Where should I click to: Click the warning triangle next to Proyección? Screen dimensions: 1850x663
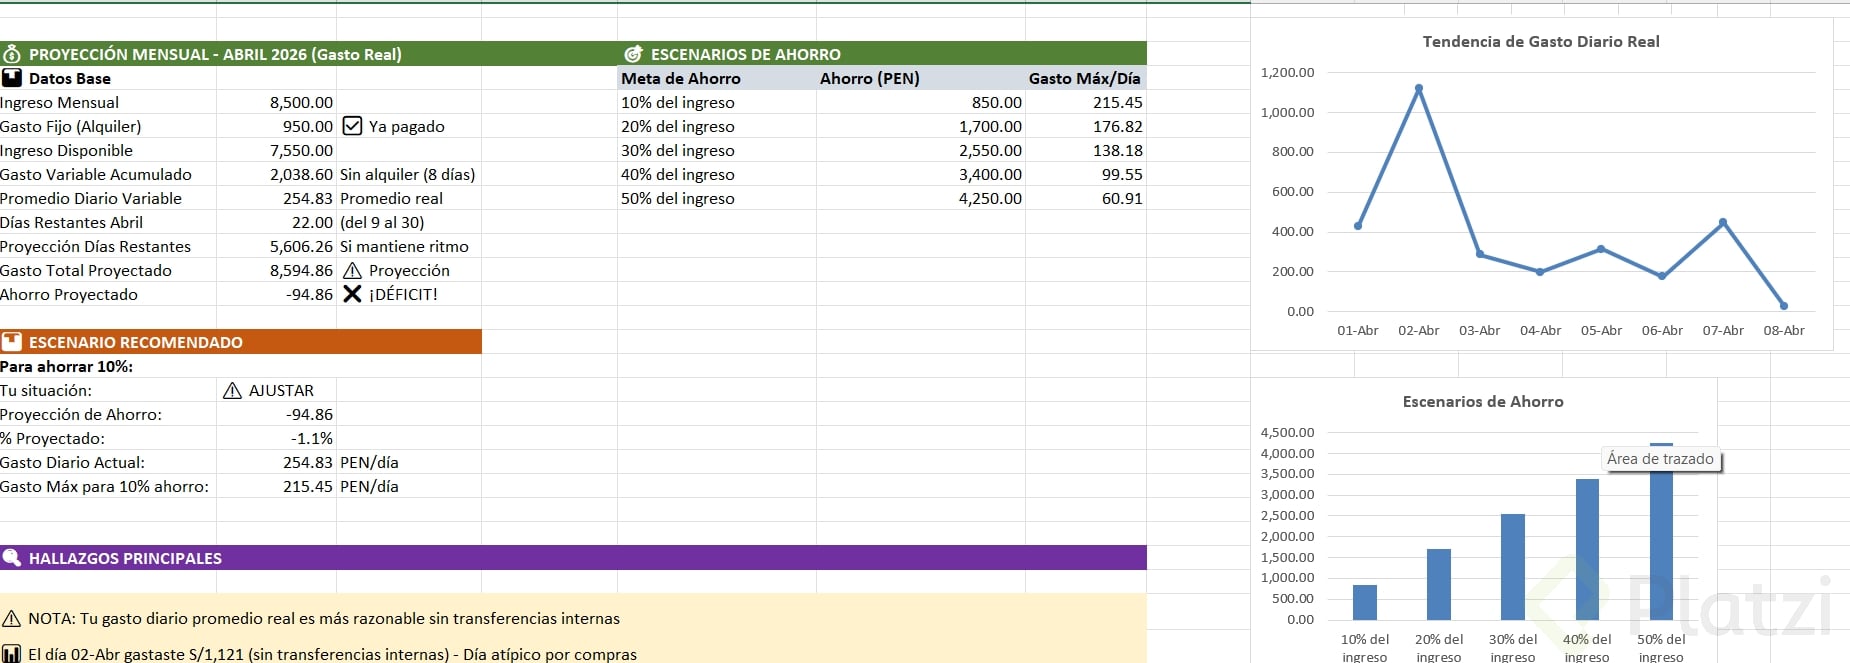click(352, 271)
